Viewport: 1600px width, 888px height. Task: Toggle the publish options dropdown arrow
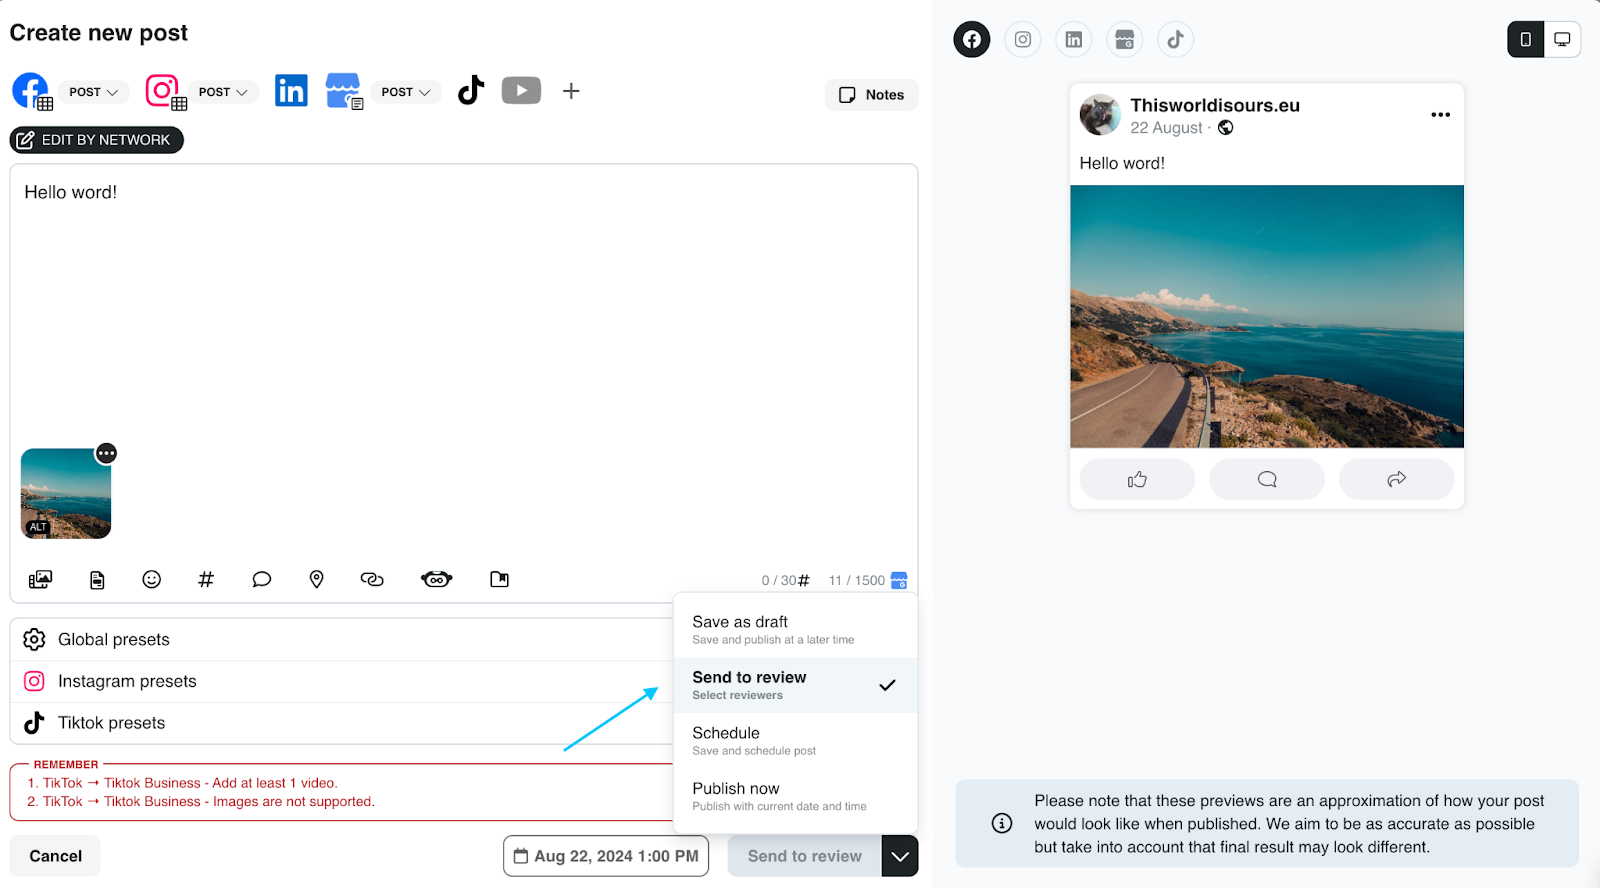900,856
